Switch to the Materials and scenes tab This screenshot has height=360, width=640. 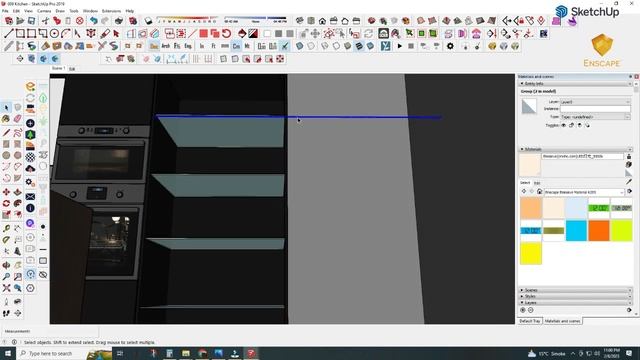coord(562,321)
